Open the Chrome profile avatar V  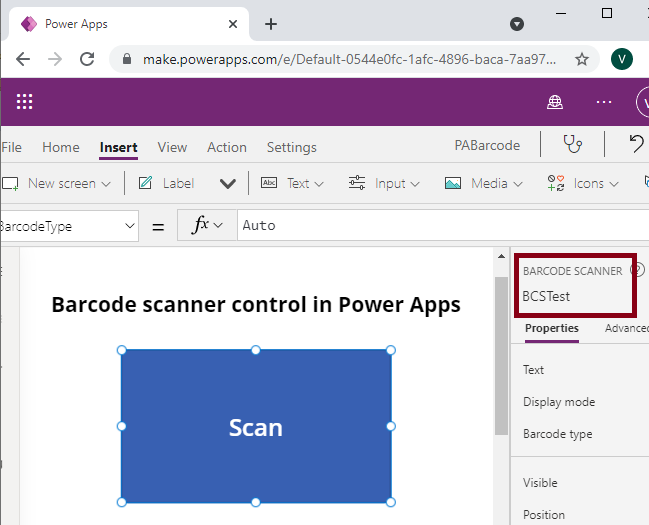622,59
